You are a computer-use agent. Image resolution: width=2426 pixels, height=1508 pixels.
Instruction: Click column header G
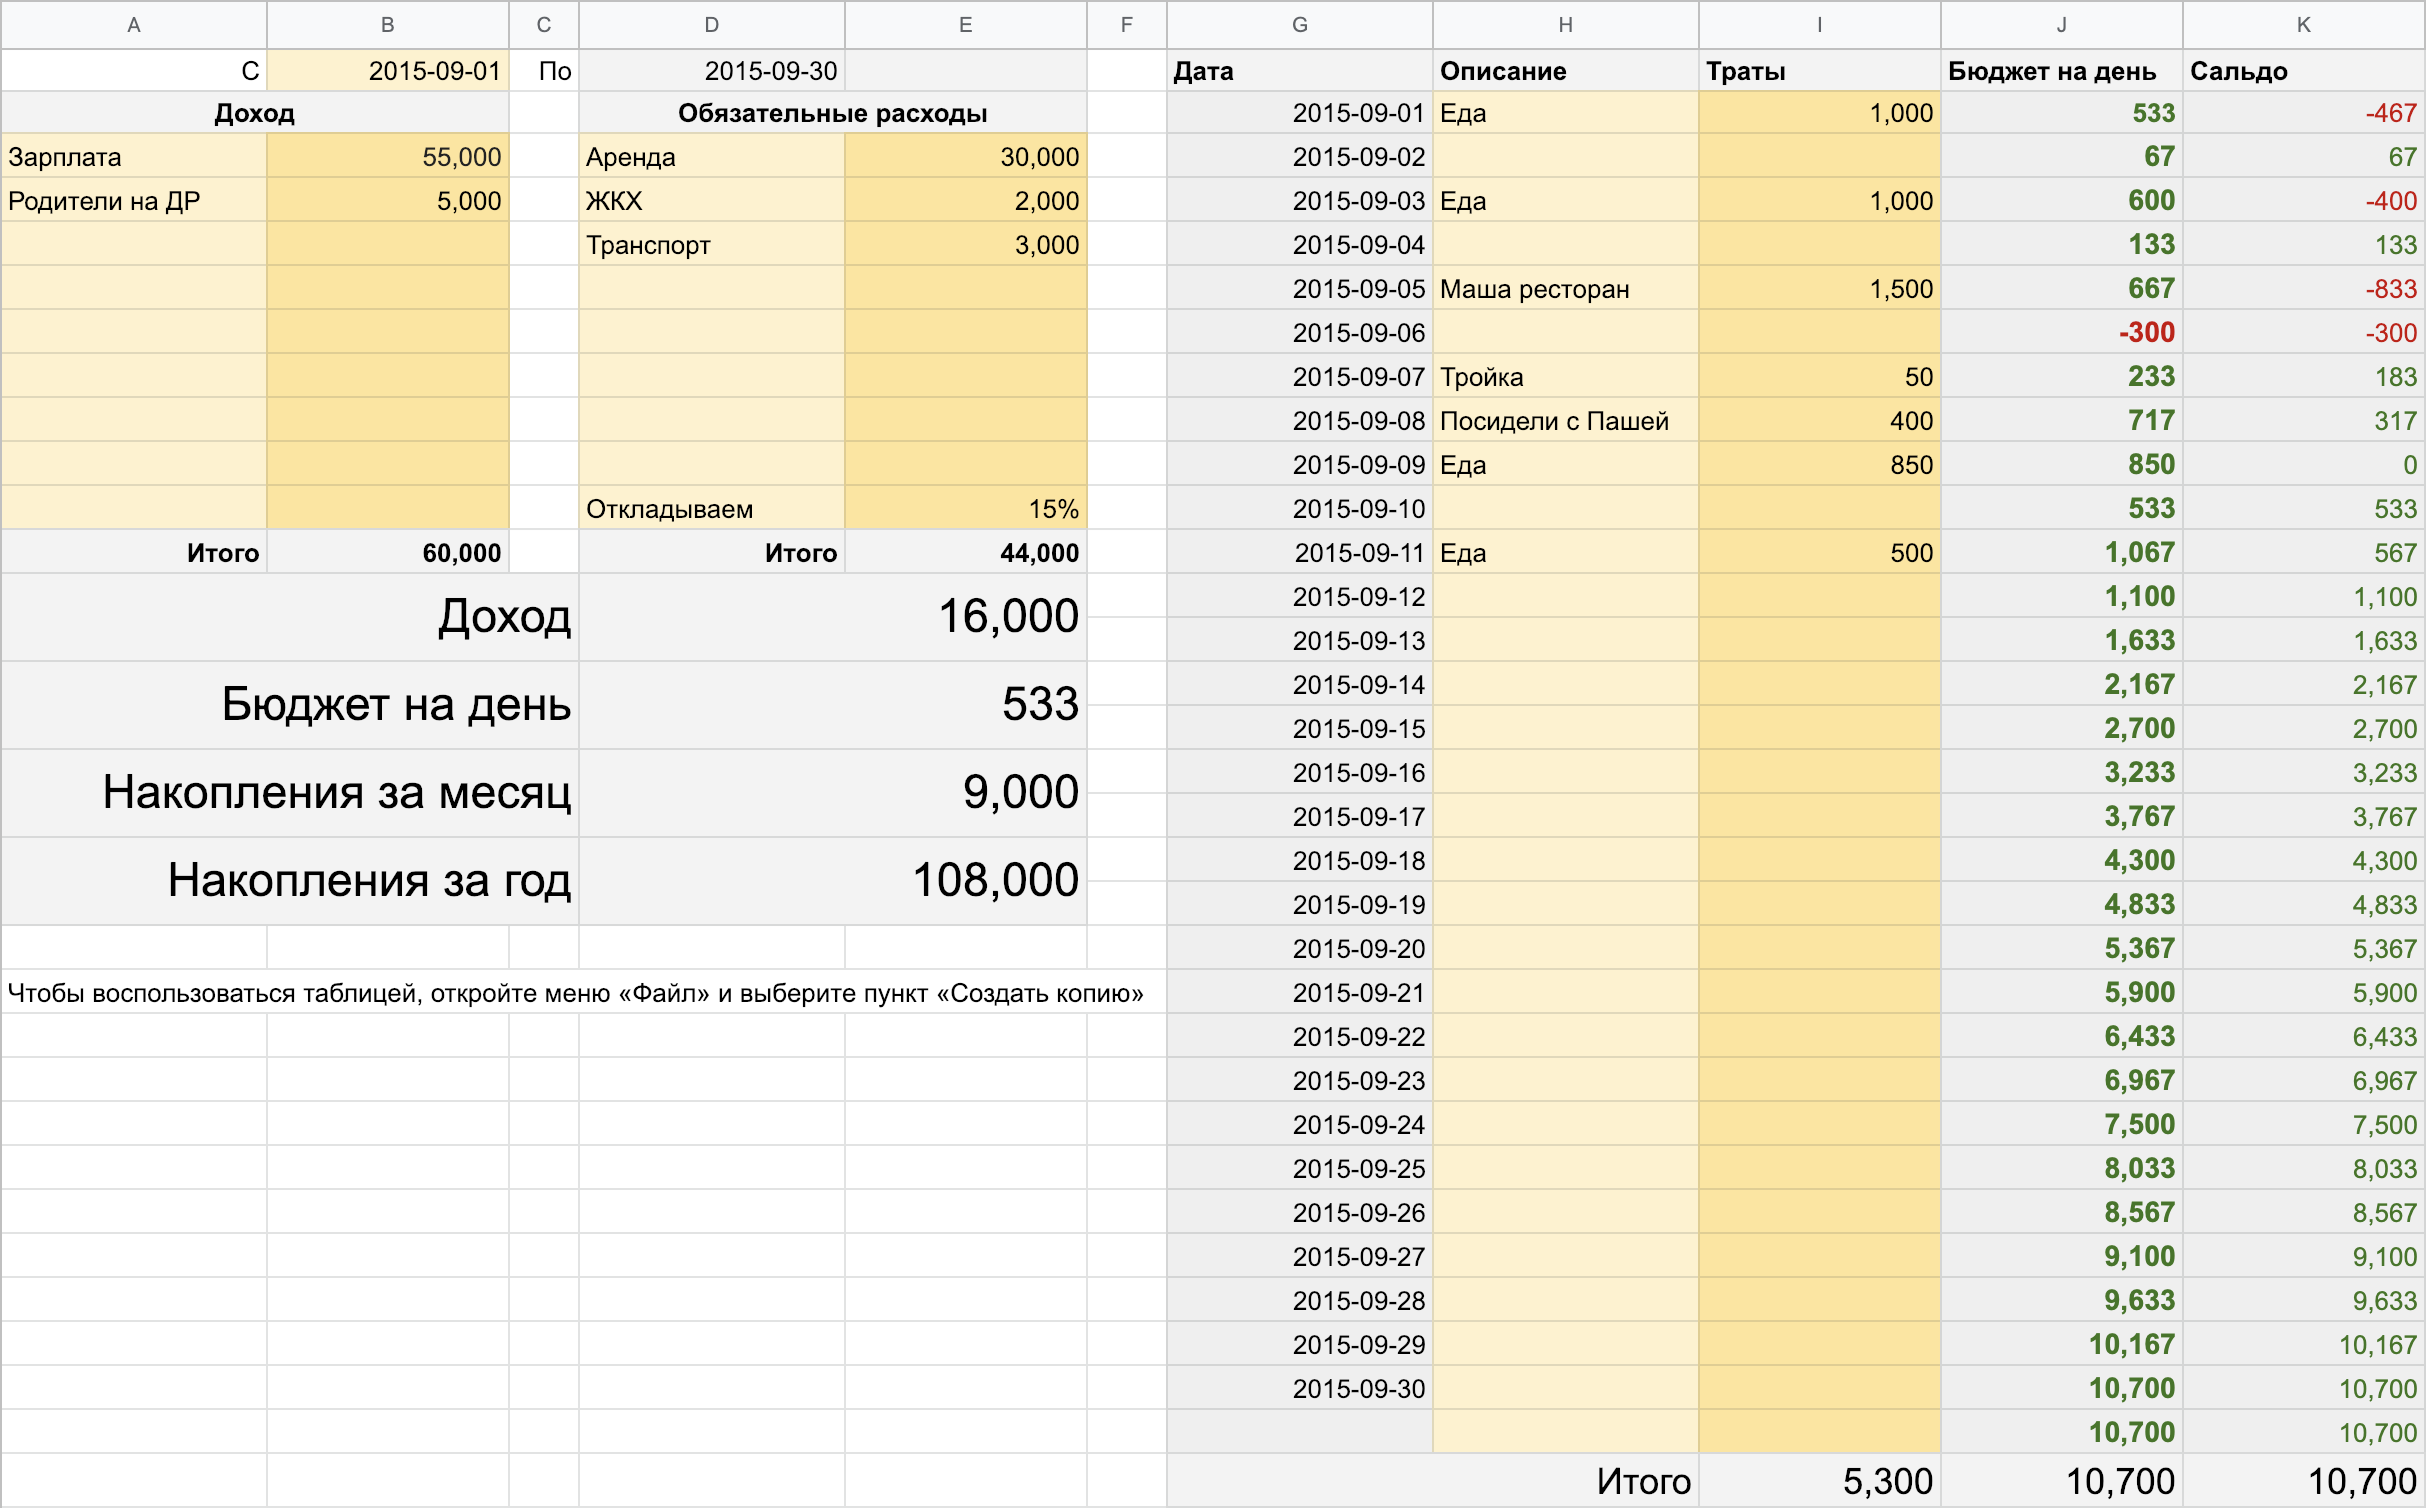click(x=1299, y=25)
